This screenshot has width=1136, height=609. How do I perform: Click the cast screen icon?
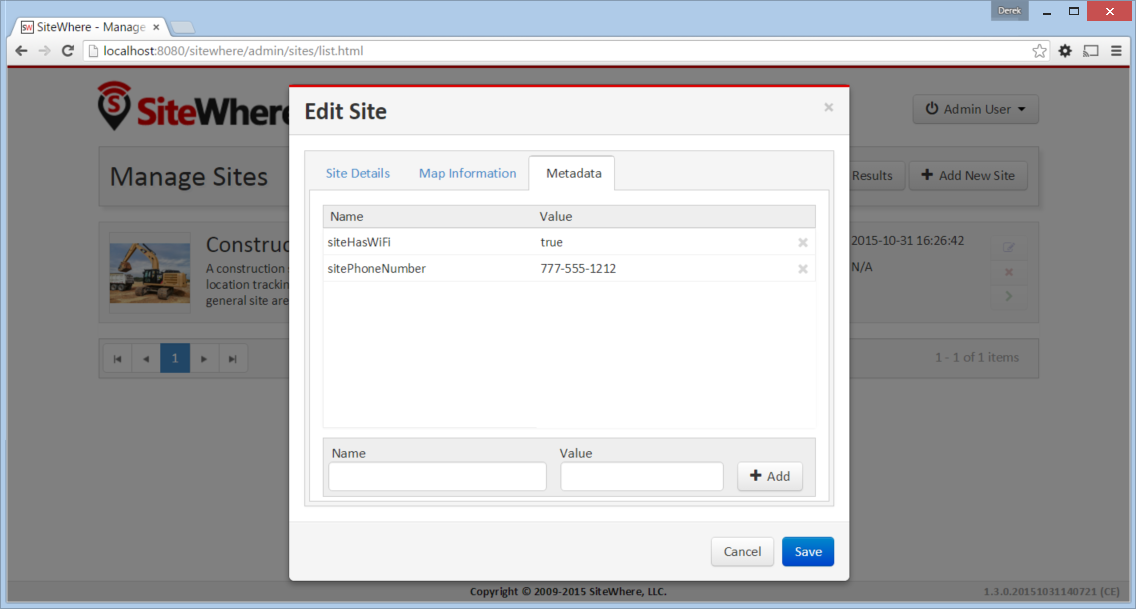pos(1090,51)
